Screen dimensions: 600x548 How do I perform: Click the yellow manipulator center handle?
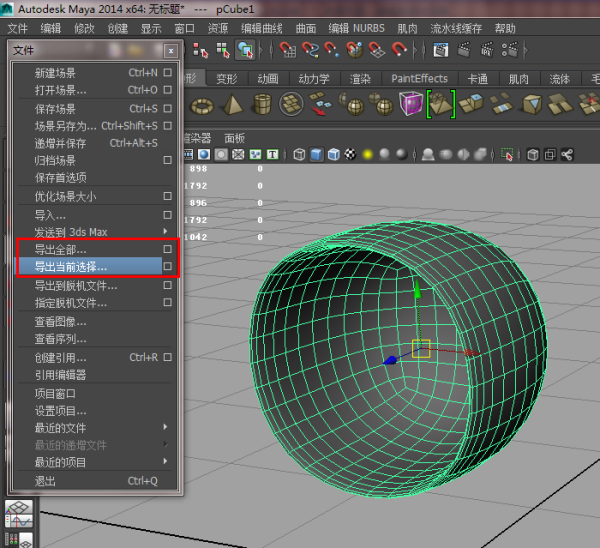pyautogui.click(x=421, y=348)
